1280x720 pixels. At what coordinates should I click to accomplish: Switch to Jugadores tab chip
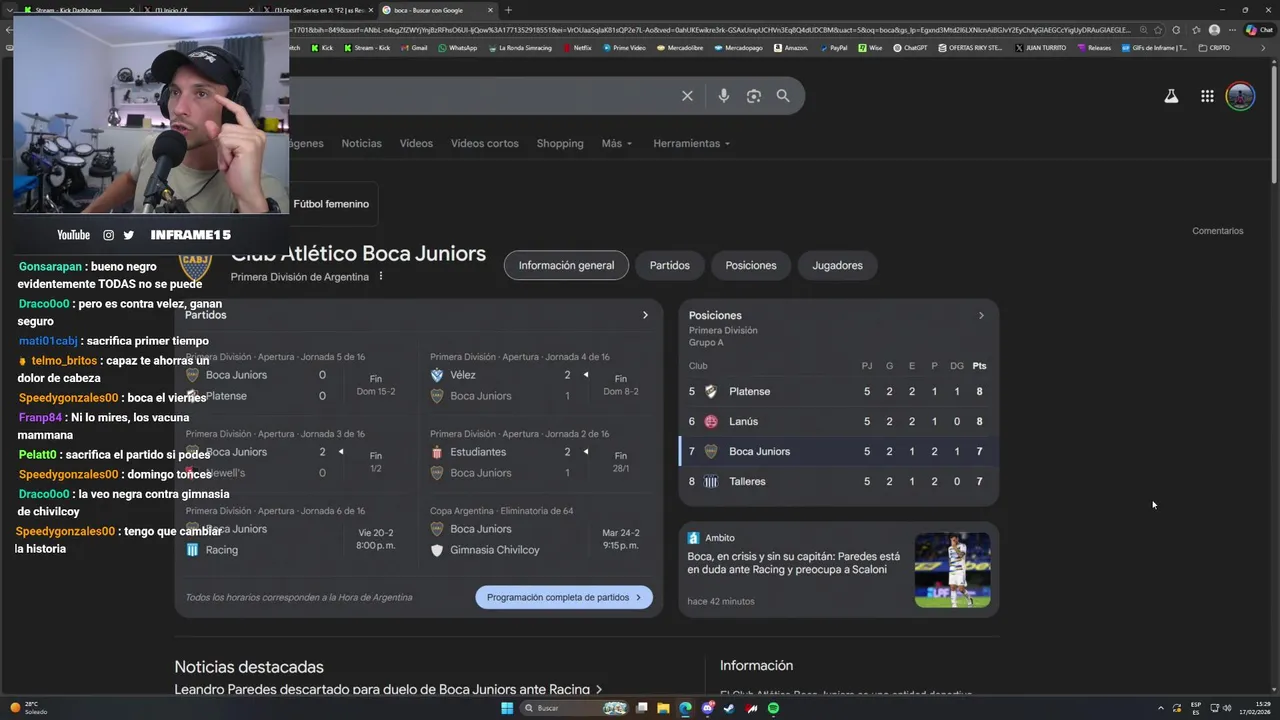tap(837, 265)
